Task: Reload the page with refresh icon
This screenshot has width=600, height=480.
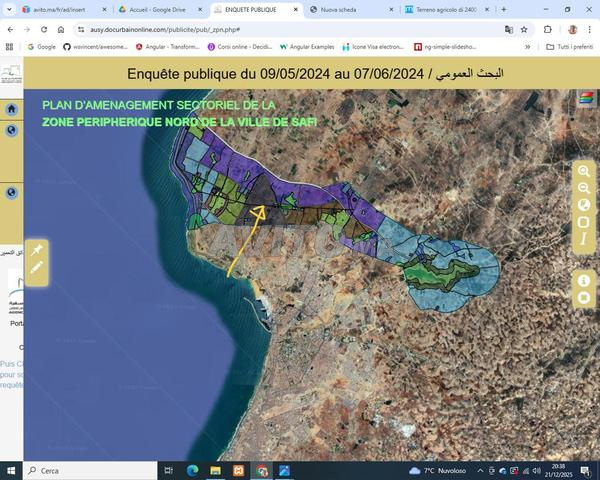Action: [x=44, y=29]
